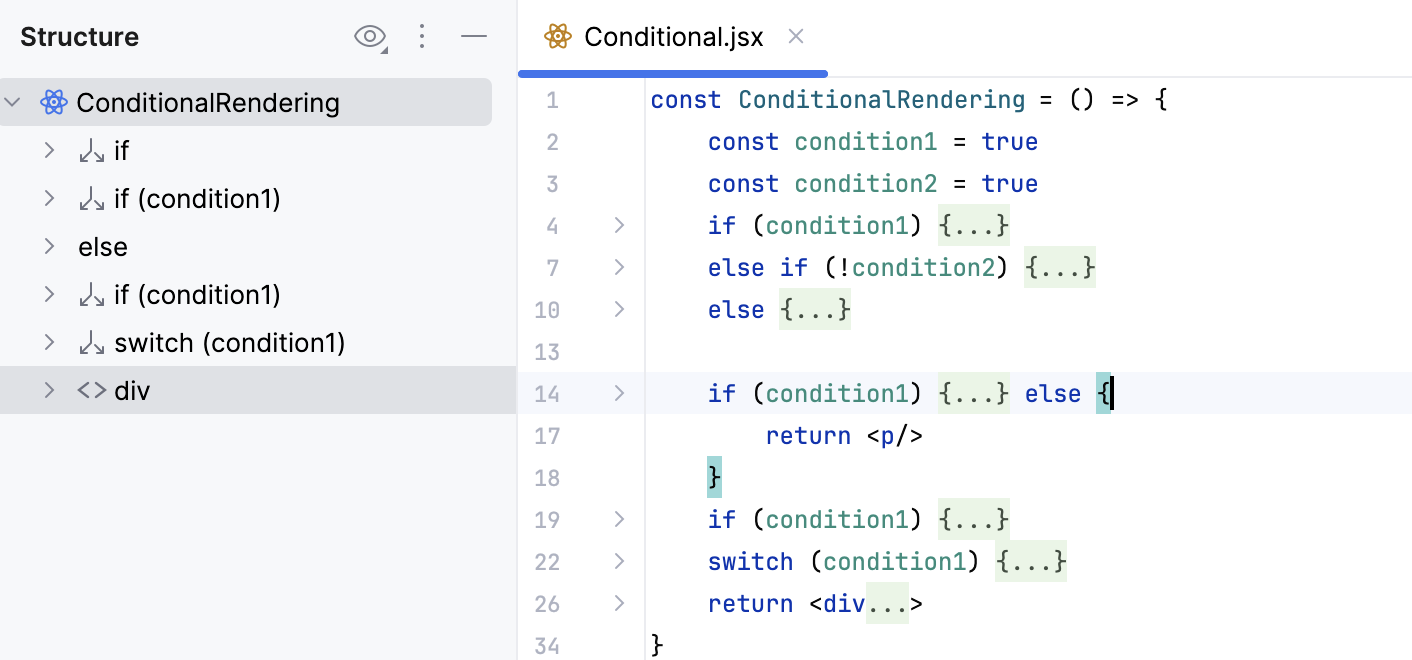Switch to the Conditional.jsx tab
Viewport: 1412px width, 660px height.
[x=673, y=36]
